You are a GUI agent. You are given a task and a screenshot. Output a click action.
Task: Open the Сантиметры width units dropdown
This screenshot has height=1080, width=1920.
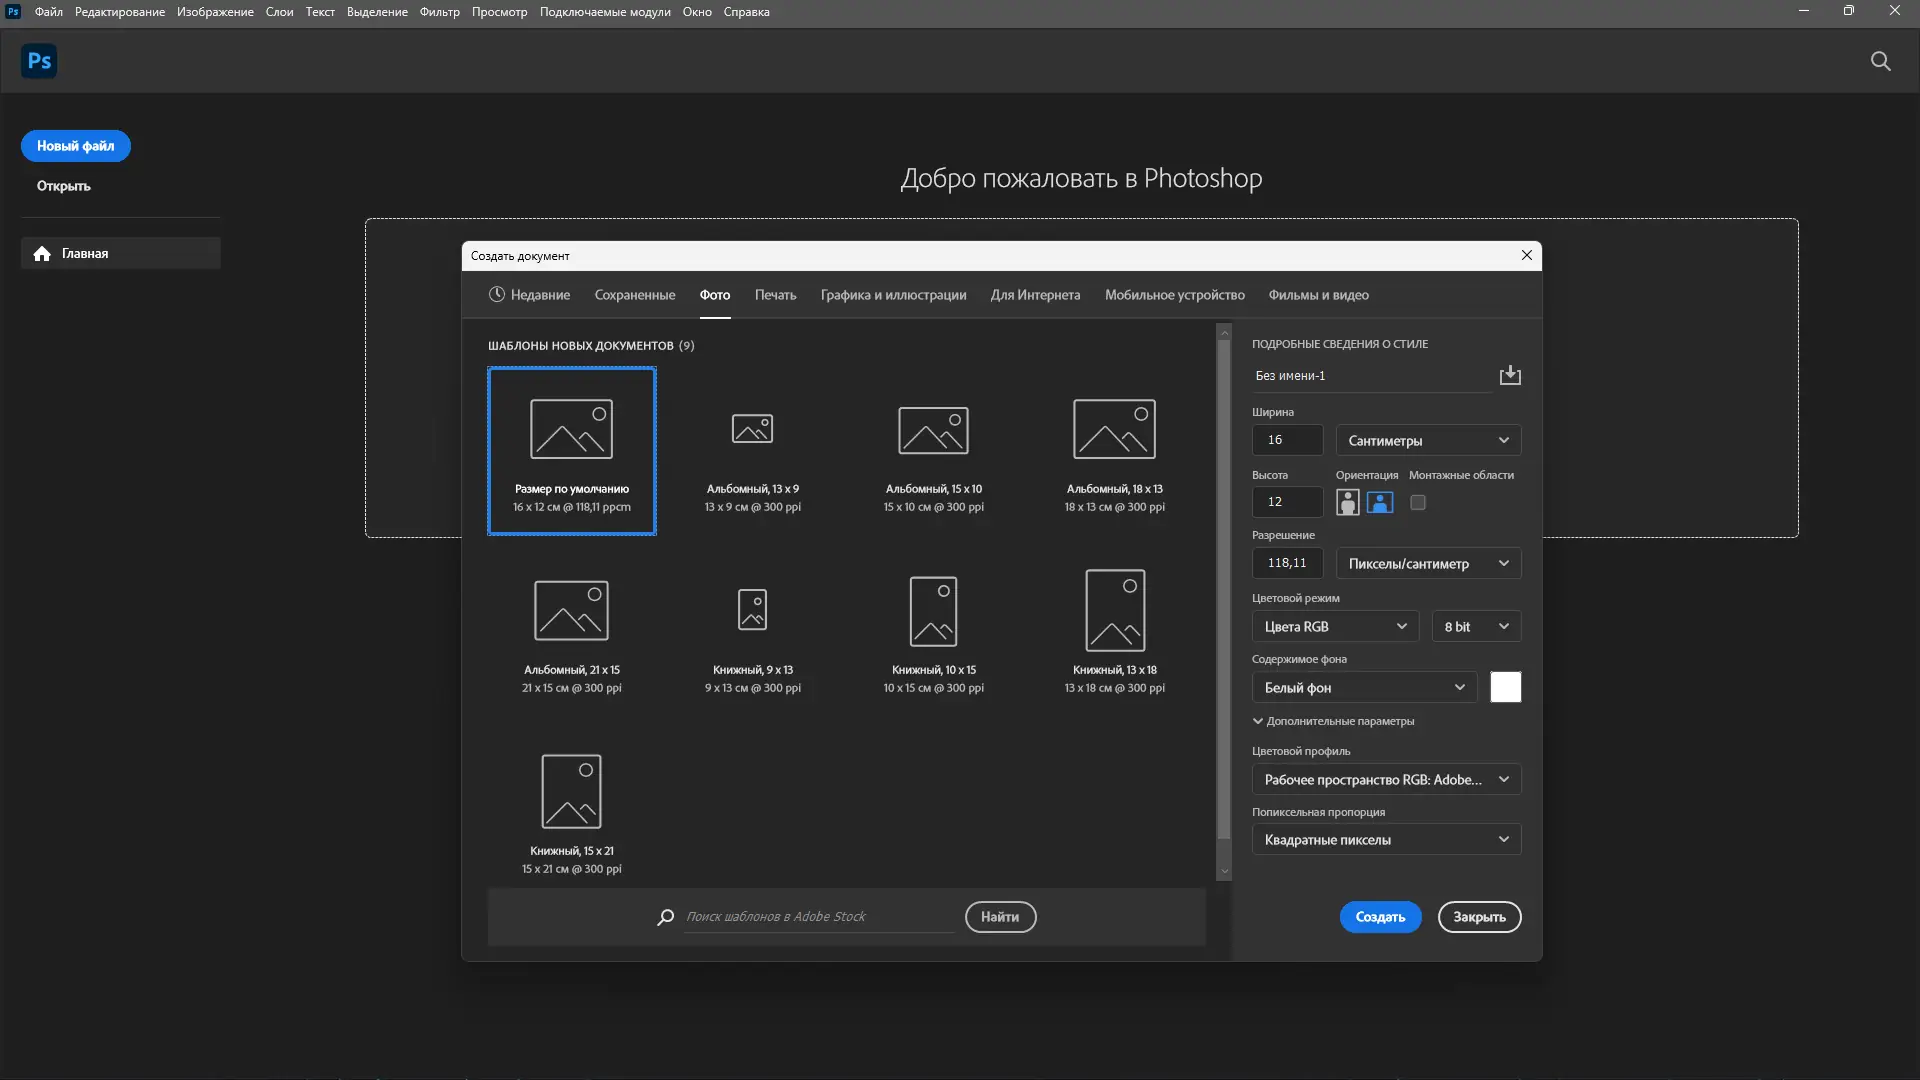click(1428, 440)
